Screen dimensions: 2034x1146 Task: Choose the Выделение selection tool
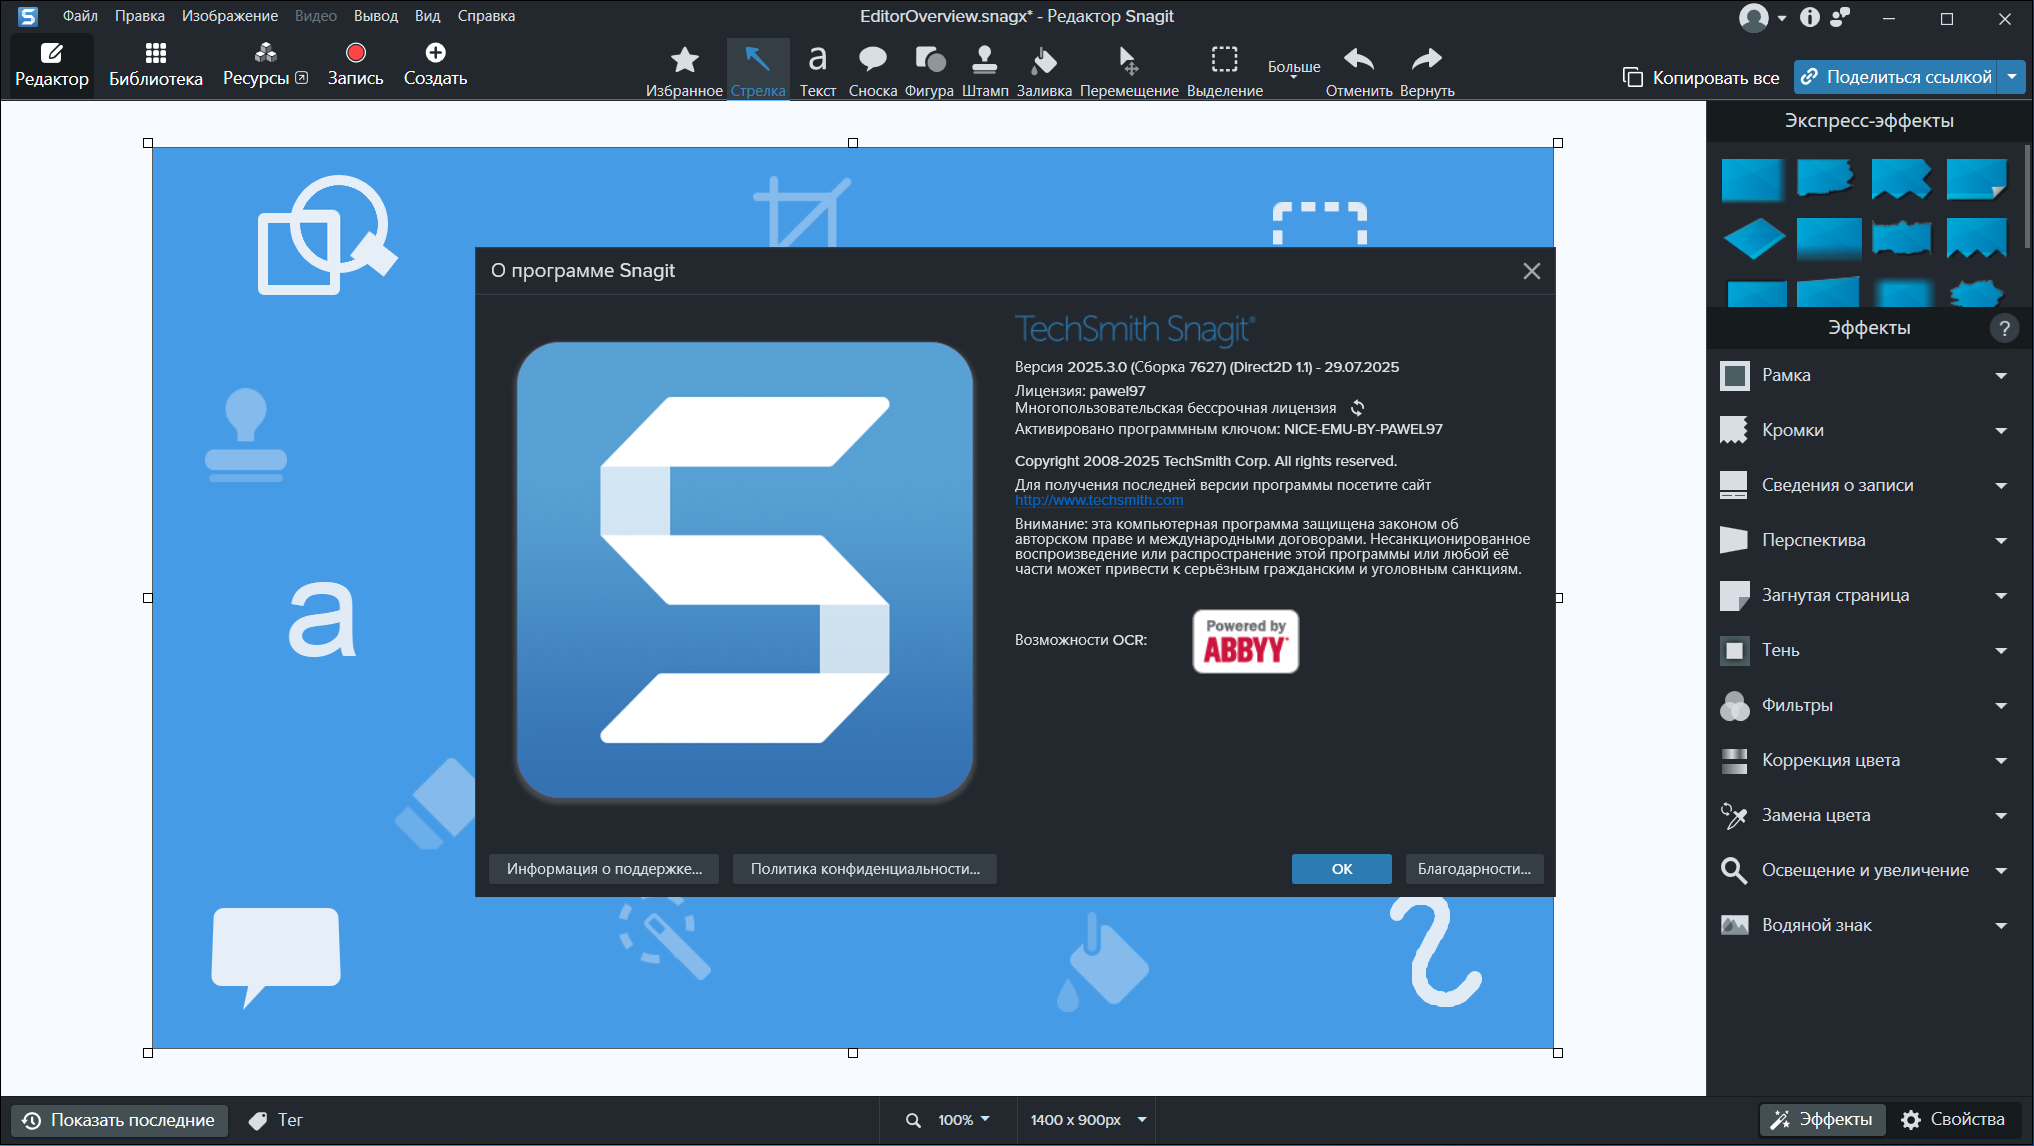[1225, 69]
